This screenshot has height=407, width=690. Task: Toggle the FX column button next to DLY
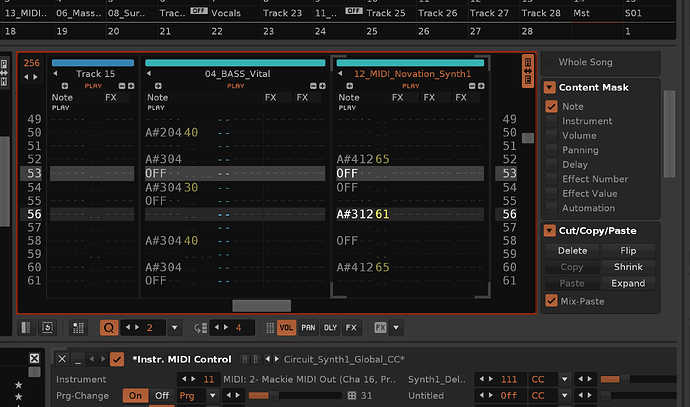351,327
